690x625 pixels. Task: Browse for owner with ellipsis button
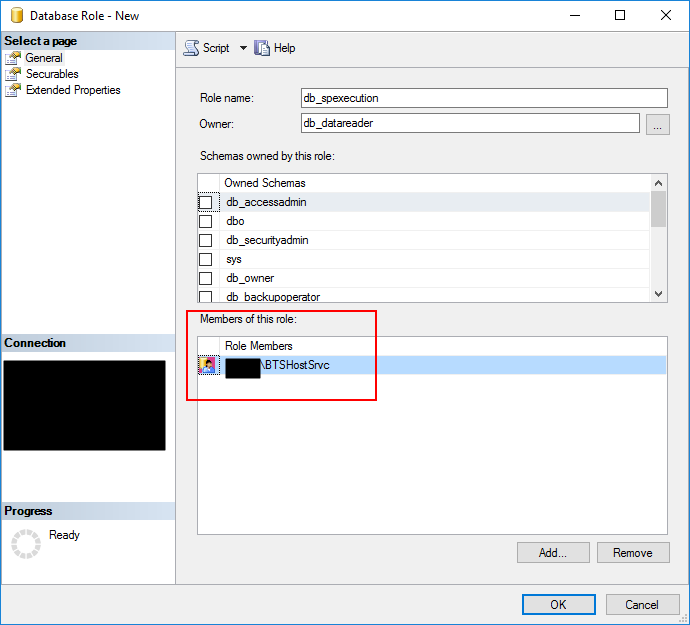tap(657, 124)
